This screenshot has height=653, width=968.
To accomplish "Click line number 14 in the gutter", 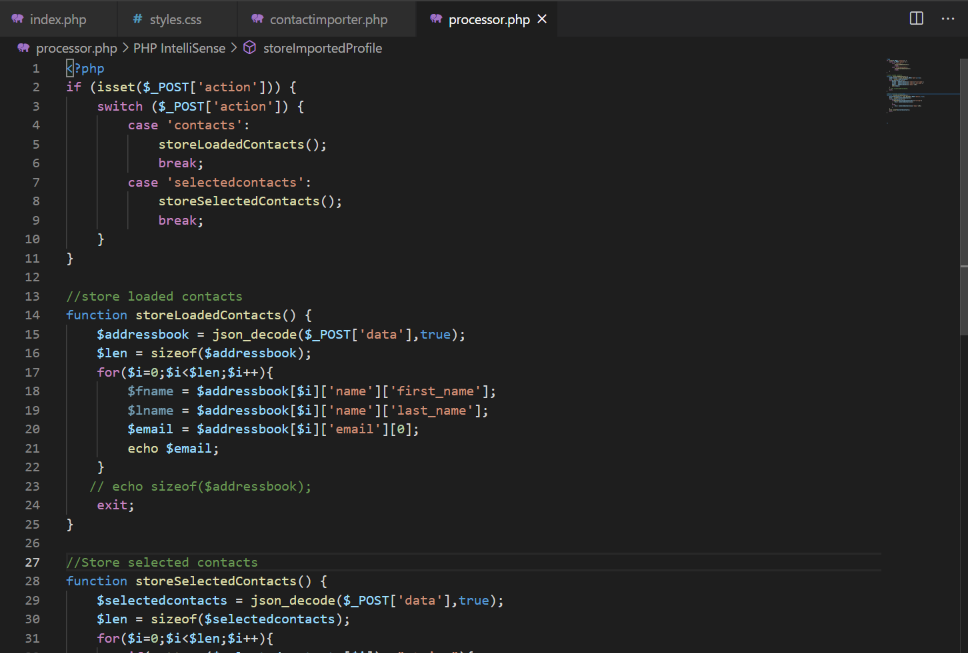I will coord(32,315).
